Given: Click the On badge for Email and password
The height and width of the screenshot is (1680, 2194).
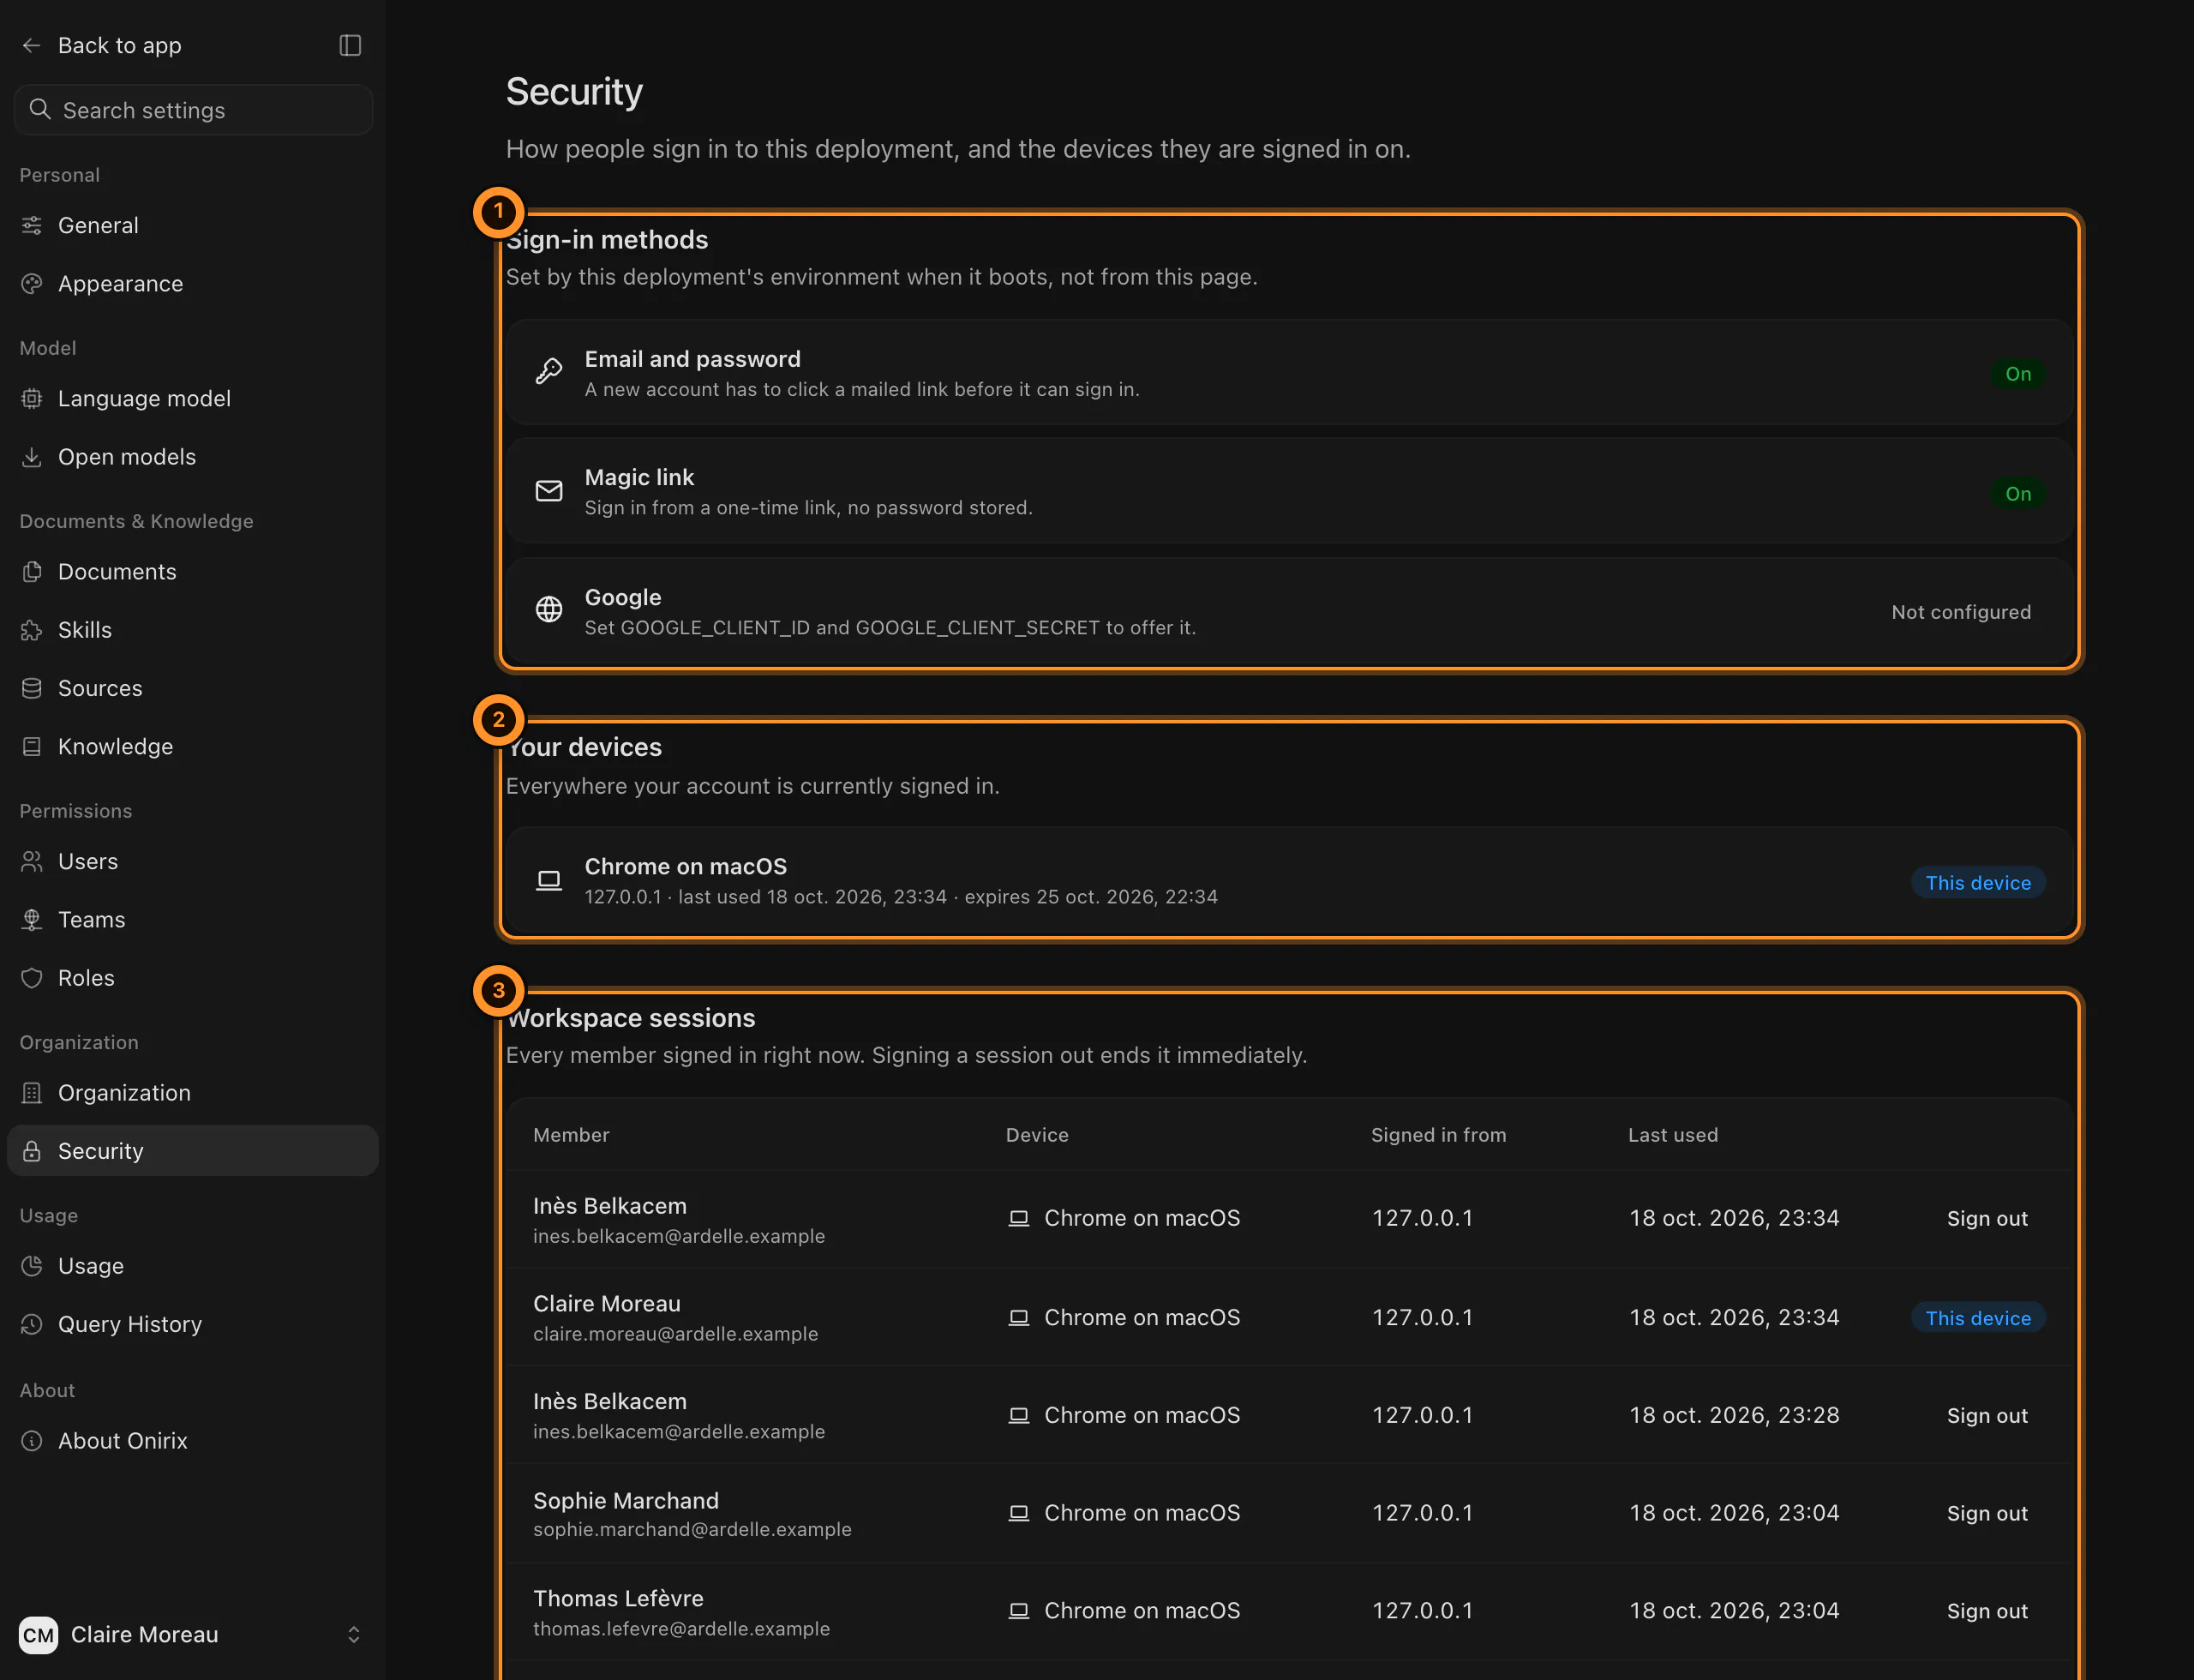Looking at the screenshot, I should pyautogui.click(x=2018, y=374).
